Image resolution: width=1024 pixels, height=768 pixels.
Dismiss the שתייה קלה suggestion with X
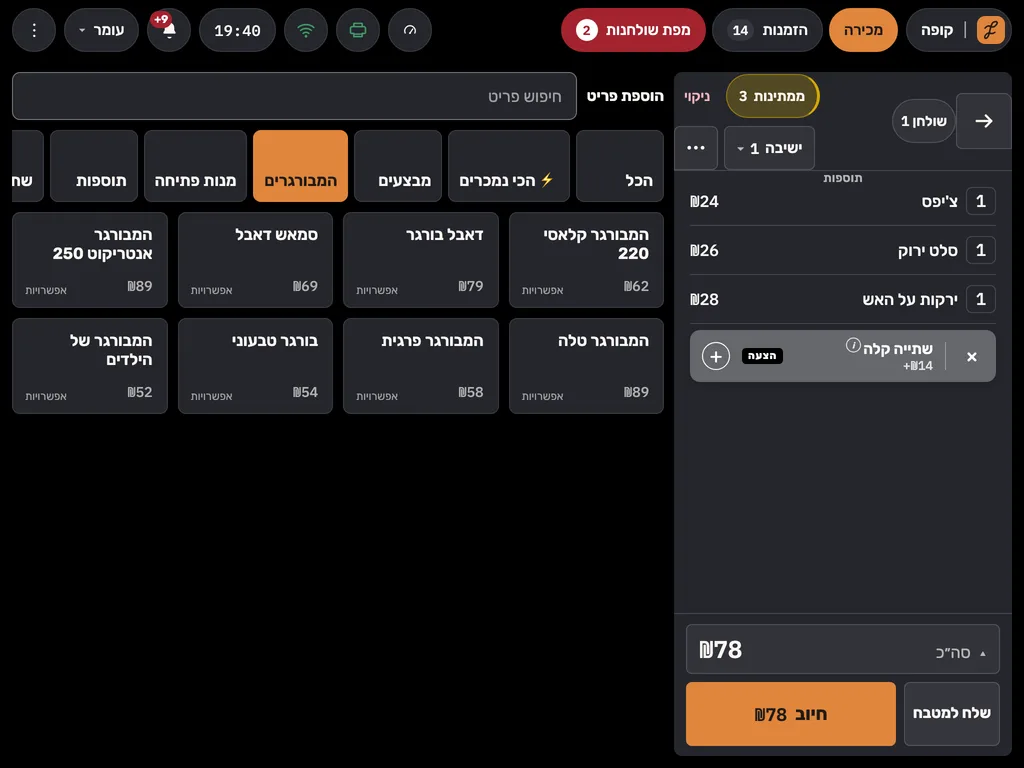972,357
